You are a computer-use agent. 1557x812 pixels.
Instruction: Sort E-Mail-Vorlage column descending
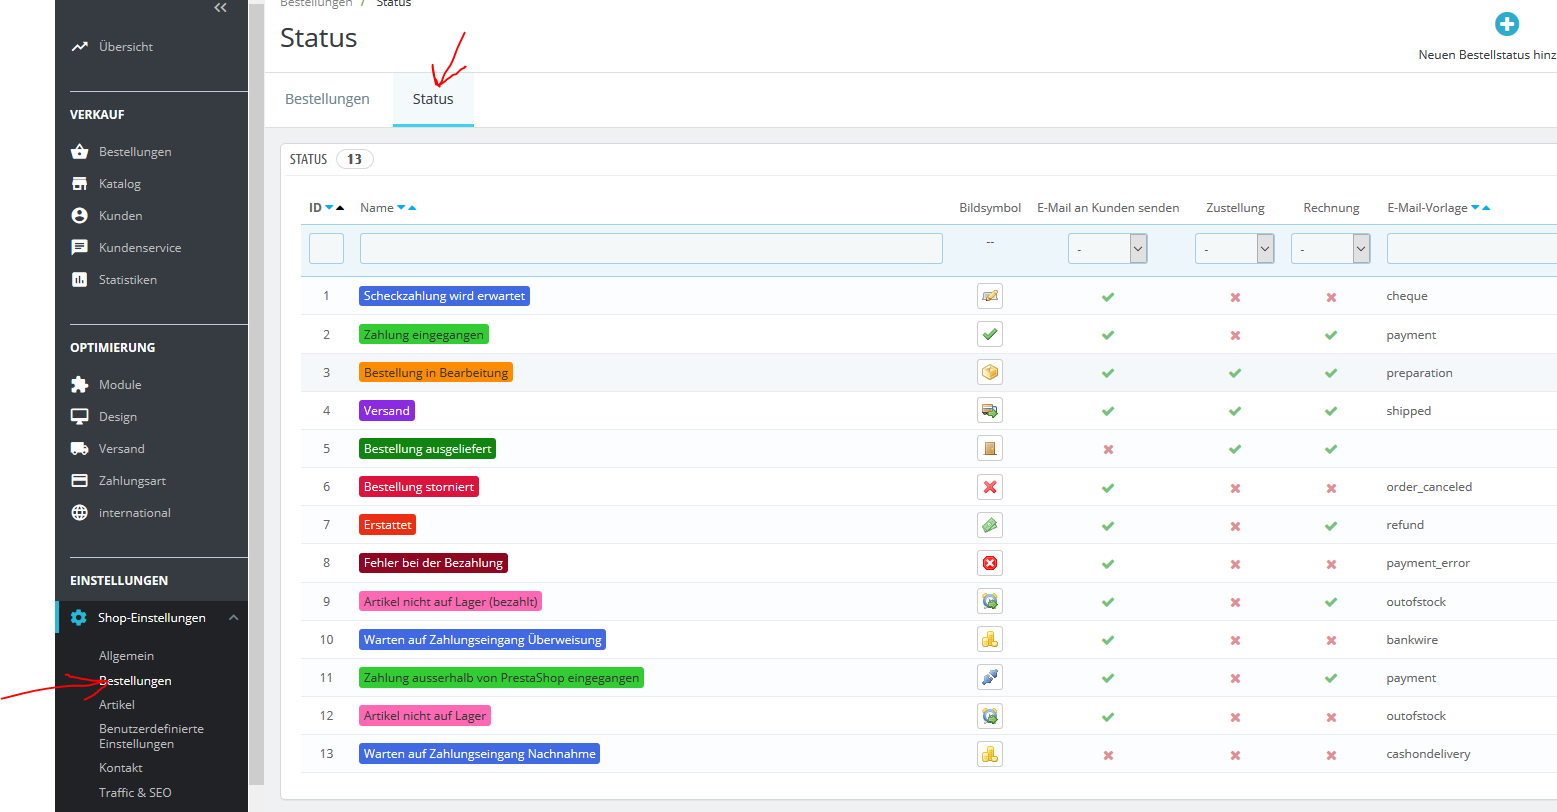pyautogui.click(x=1475, y=208)
